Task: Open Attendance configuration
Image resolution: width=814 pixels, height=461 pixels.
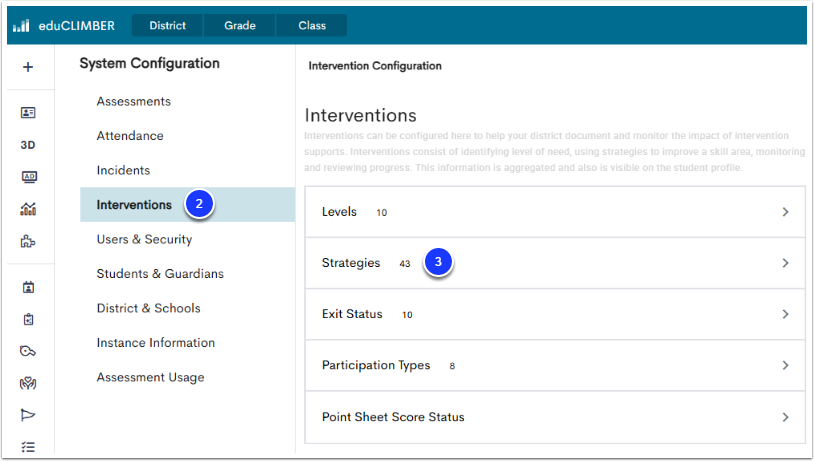Action: (130, 135)
